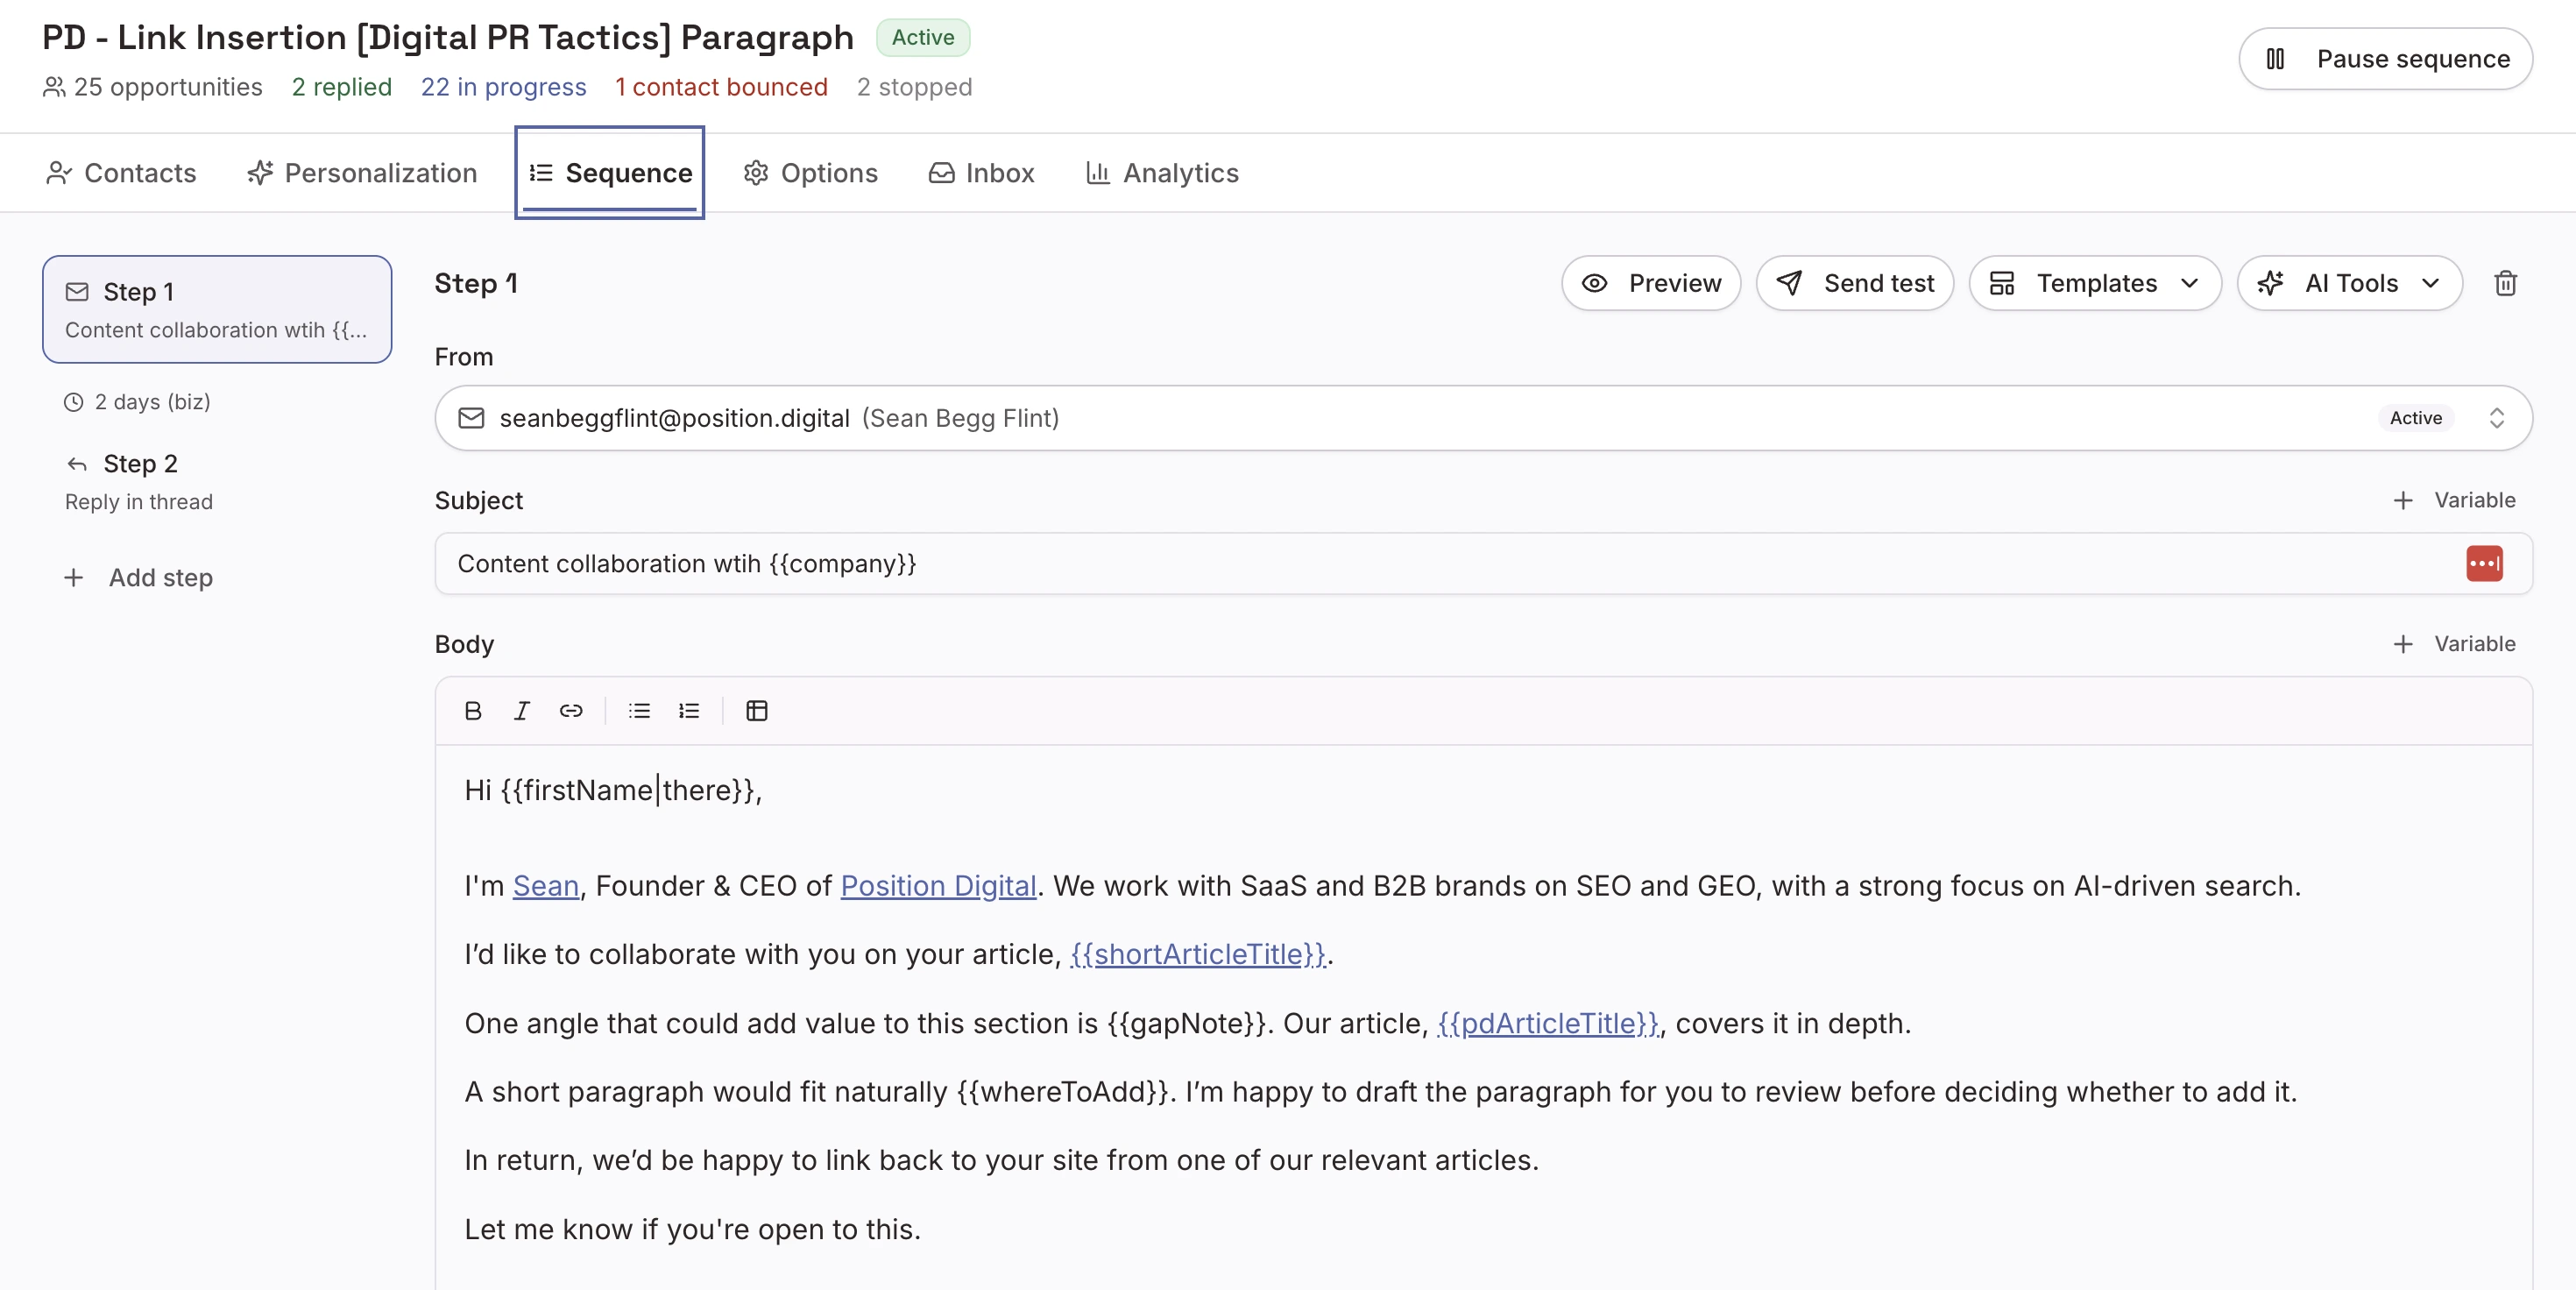2576x1290 pixels.
Task: Open the Personalization tab
Action: (362, 173)
